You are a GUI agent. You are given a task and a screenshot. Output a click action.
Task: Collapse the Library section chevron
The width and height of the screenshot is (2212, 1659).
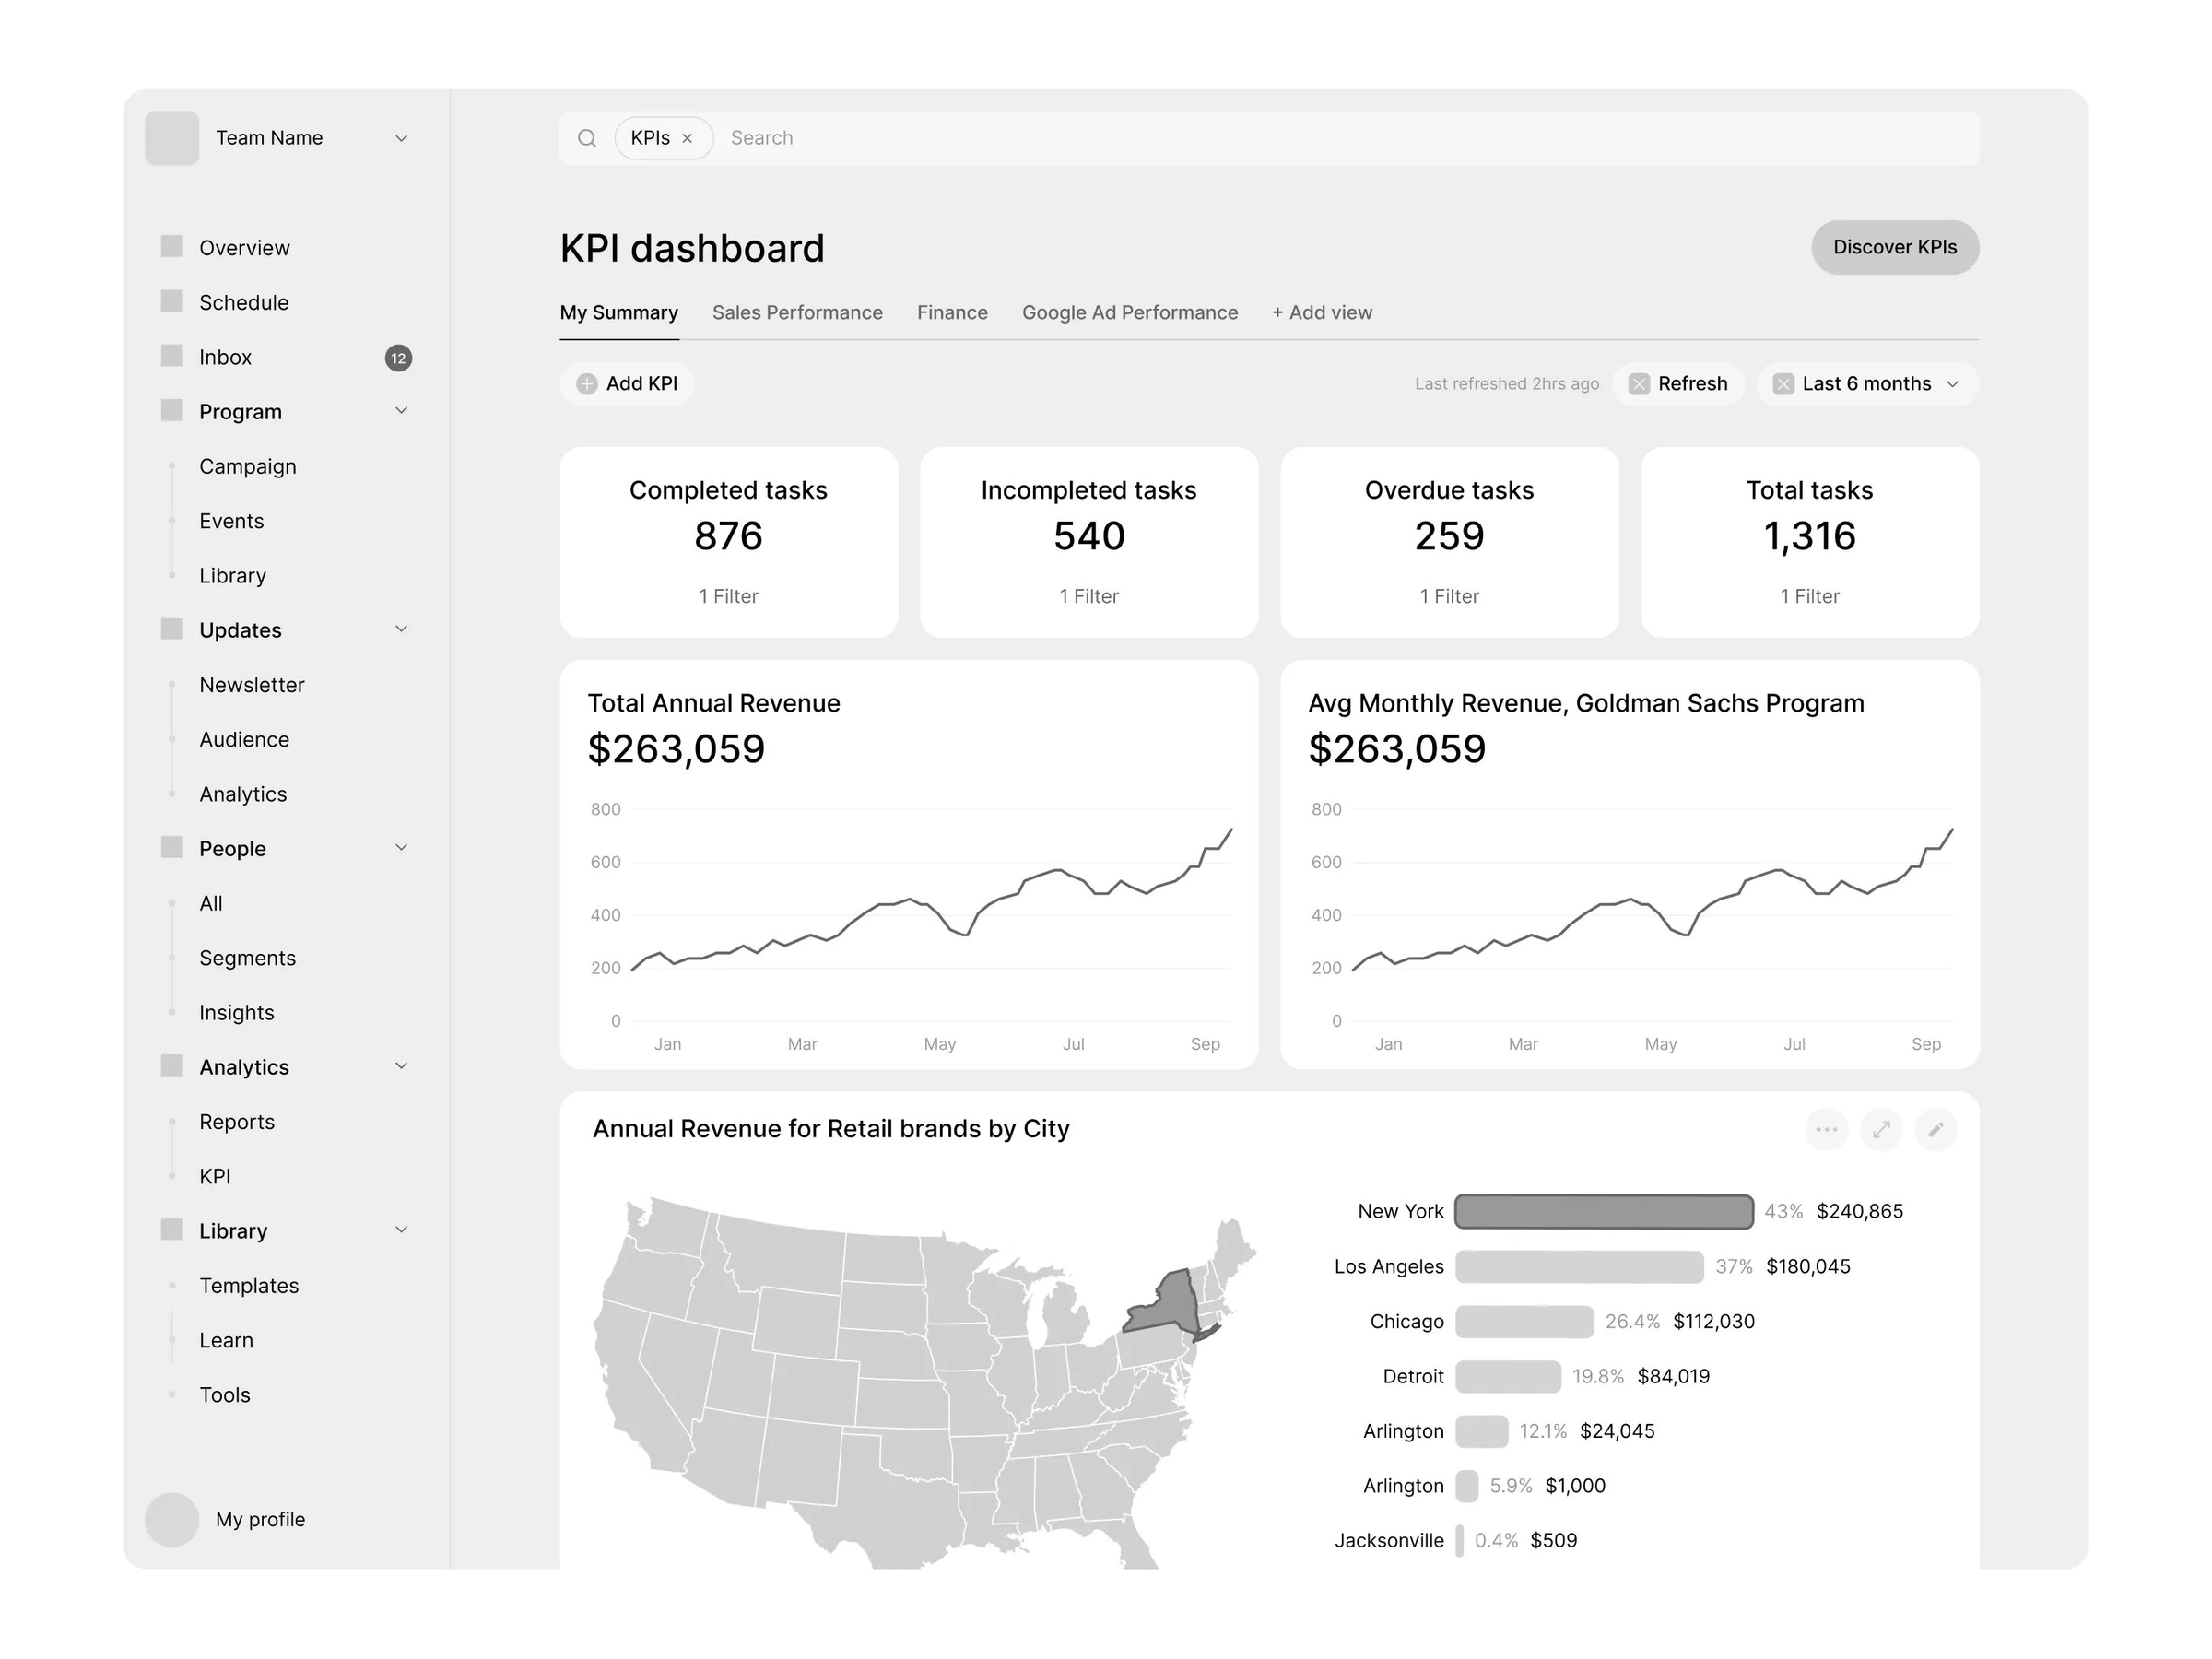[401, 1229]
